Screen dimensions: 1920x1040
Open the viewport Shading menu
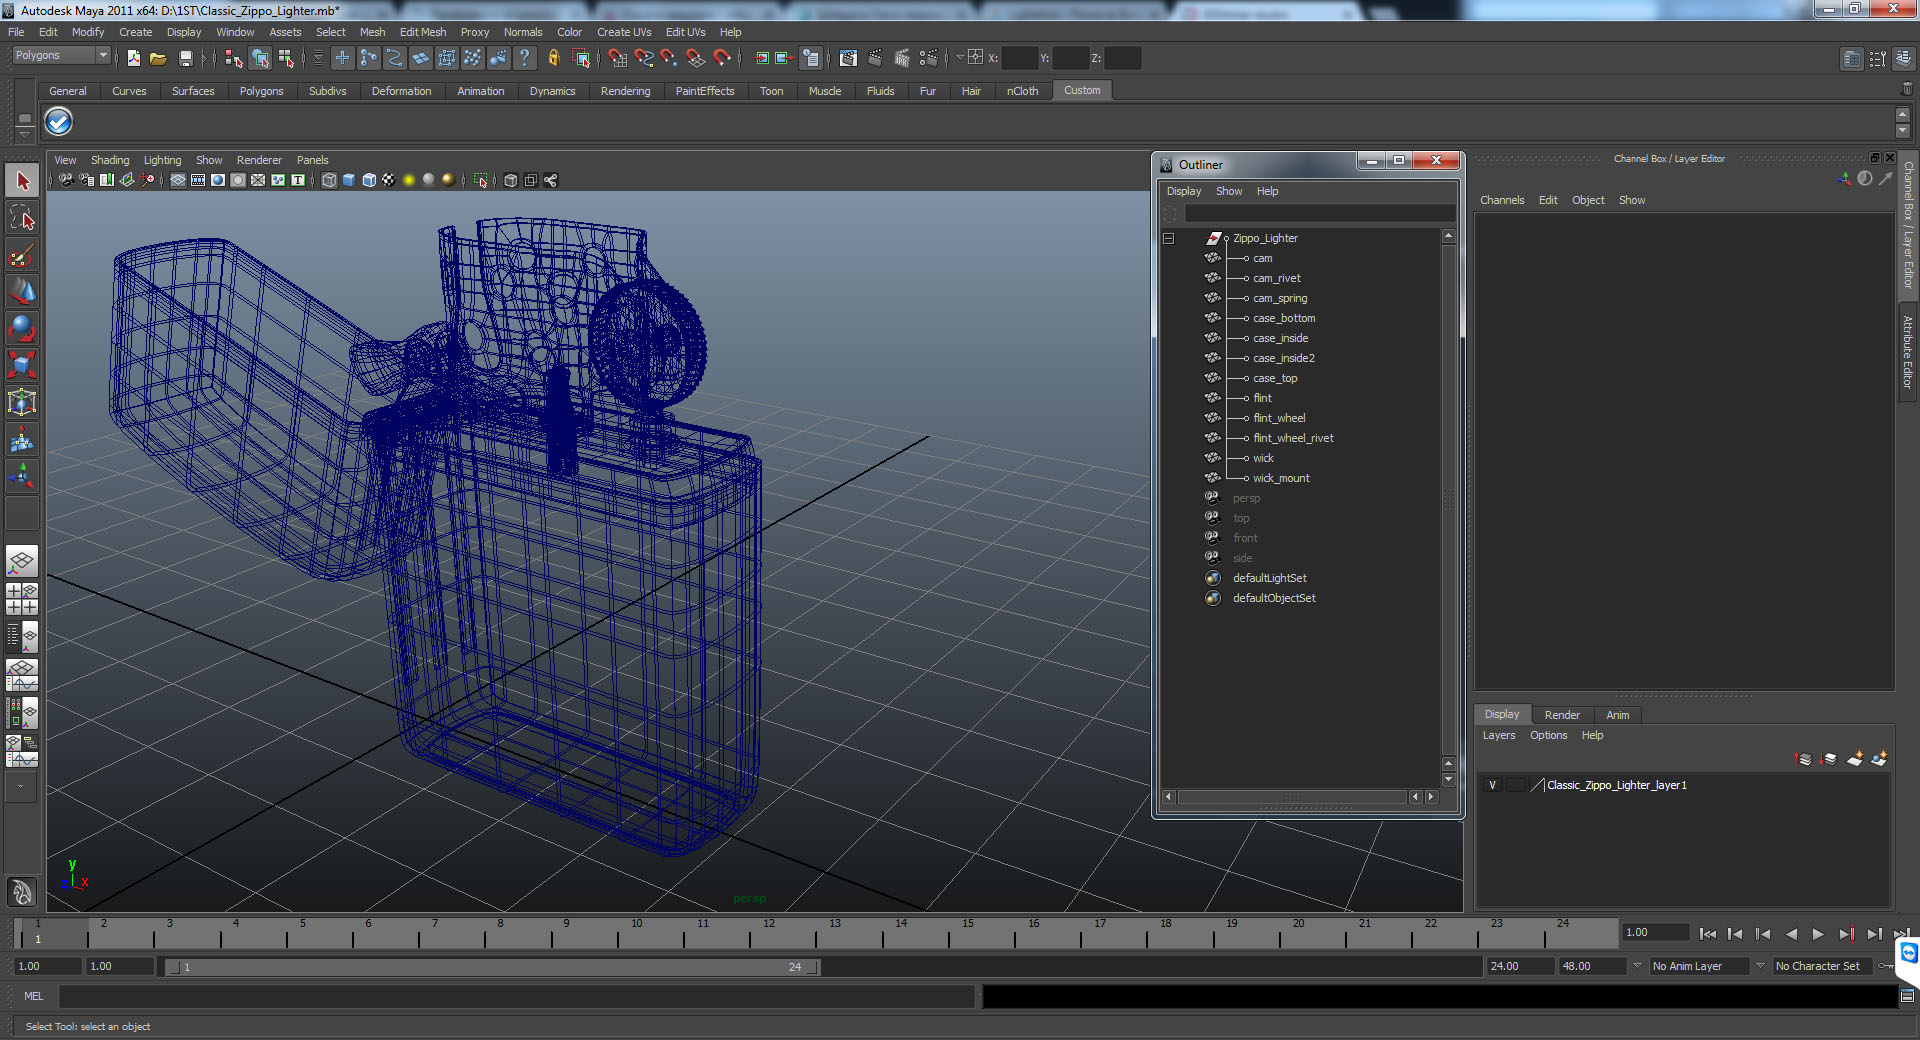pos(110,160)
